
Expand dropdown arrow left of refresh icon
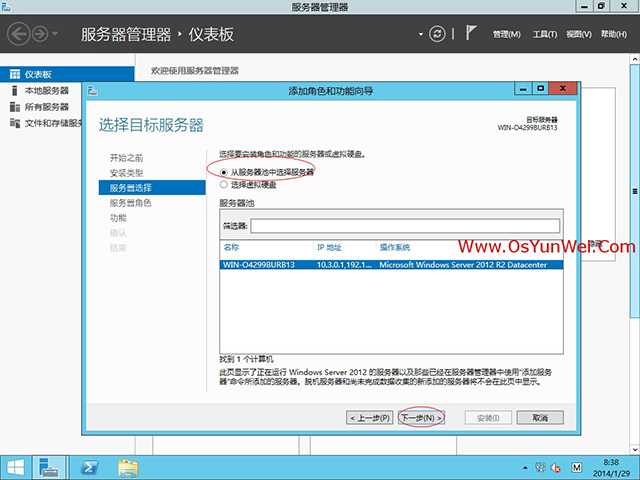[421, 35]
